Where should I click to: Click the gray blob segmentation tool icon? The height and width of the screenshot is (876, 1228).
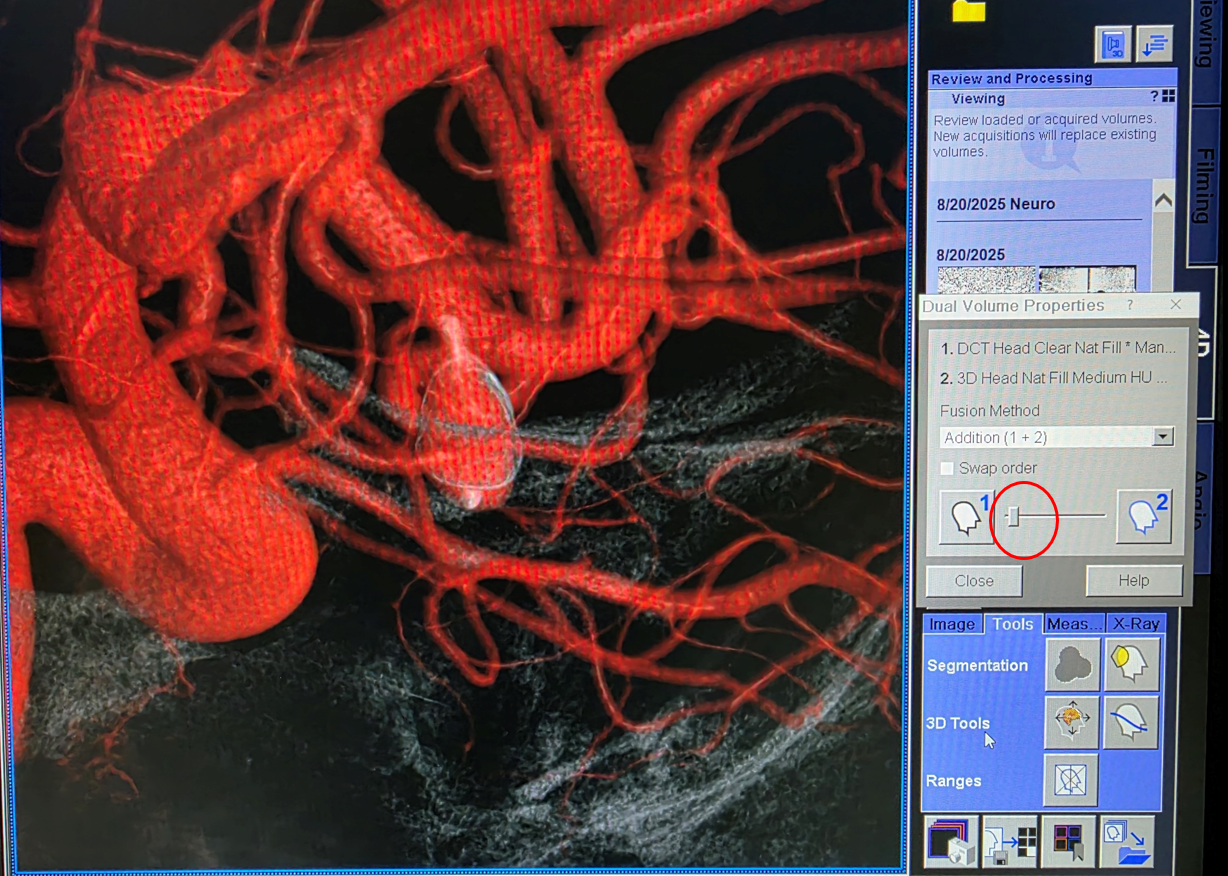point(1072,665)
